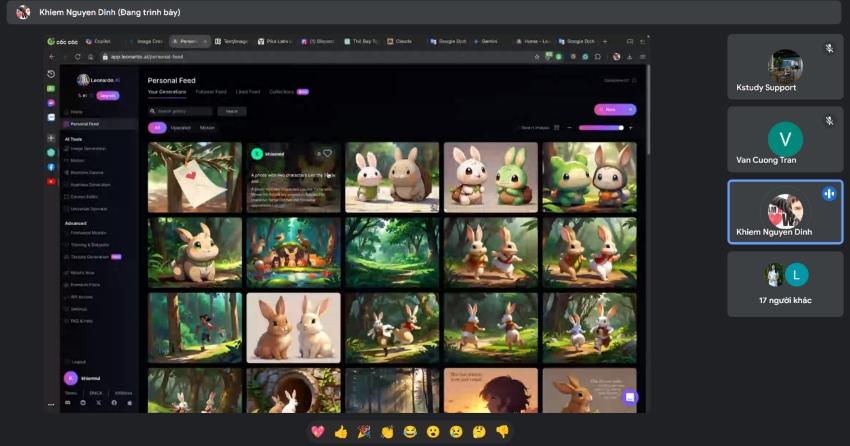Send the thumbs up reaction

pos(341,432)
